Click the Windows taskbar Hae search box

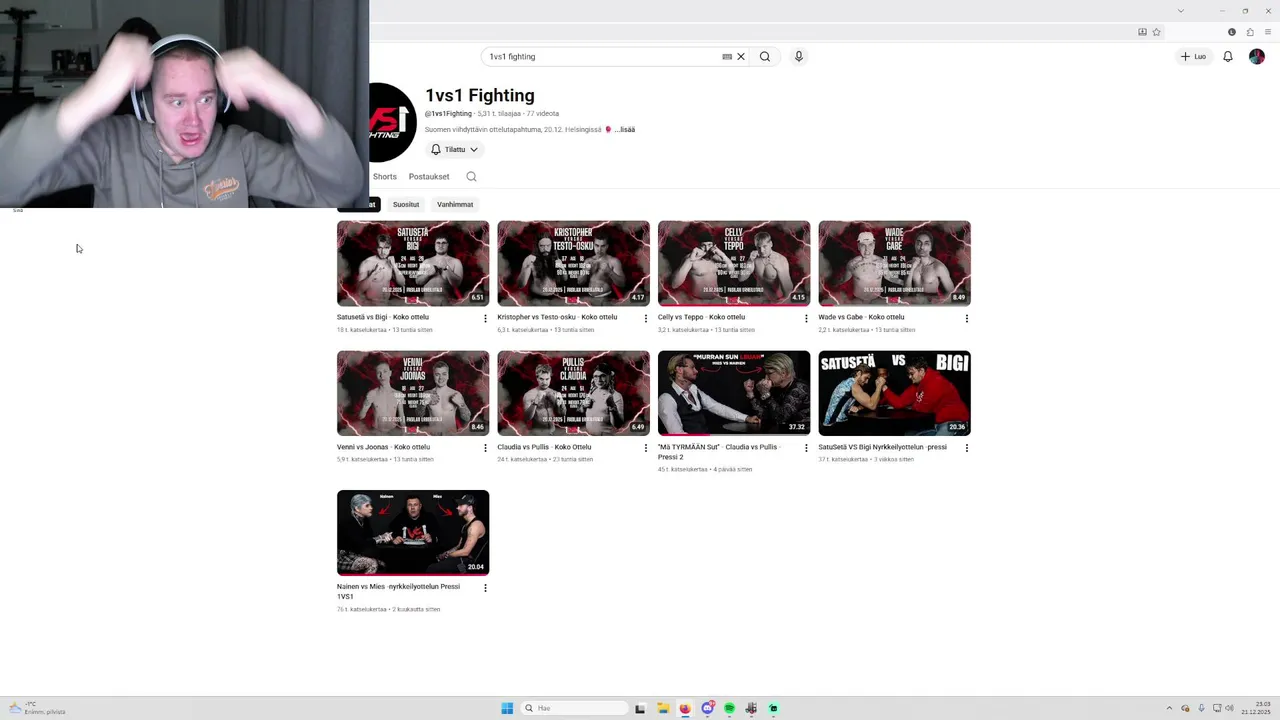(x=574, y=708)
